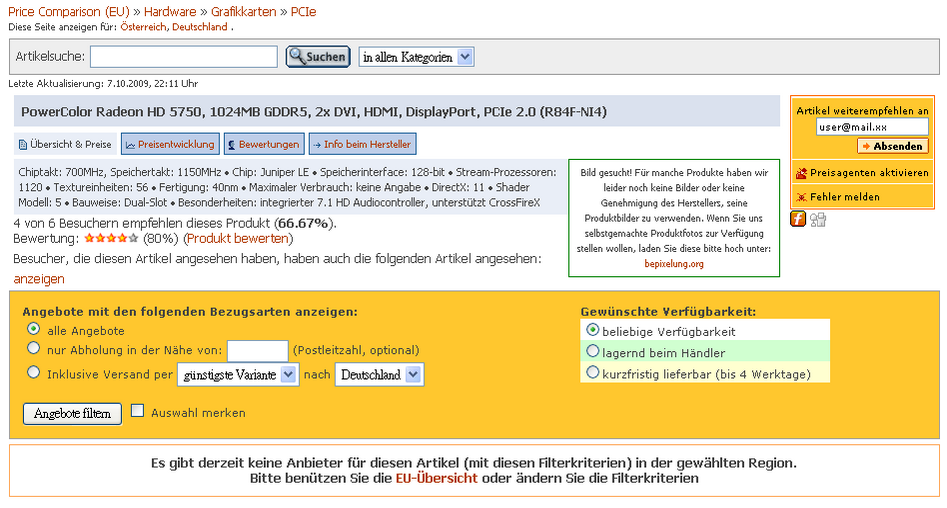947x508 pixels.
Task: Focus the Artikelsuche search field
Action: click(184, 57)
